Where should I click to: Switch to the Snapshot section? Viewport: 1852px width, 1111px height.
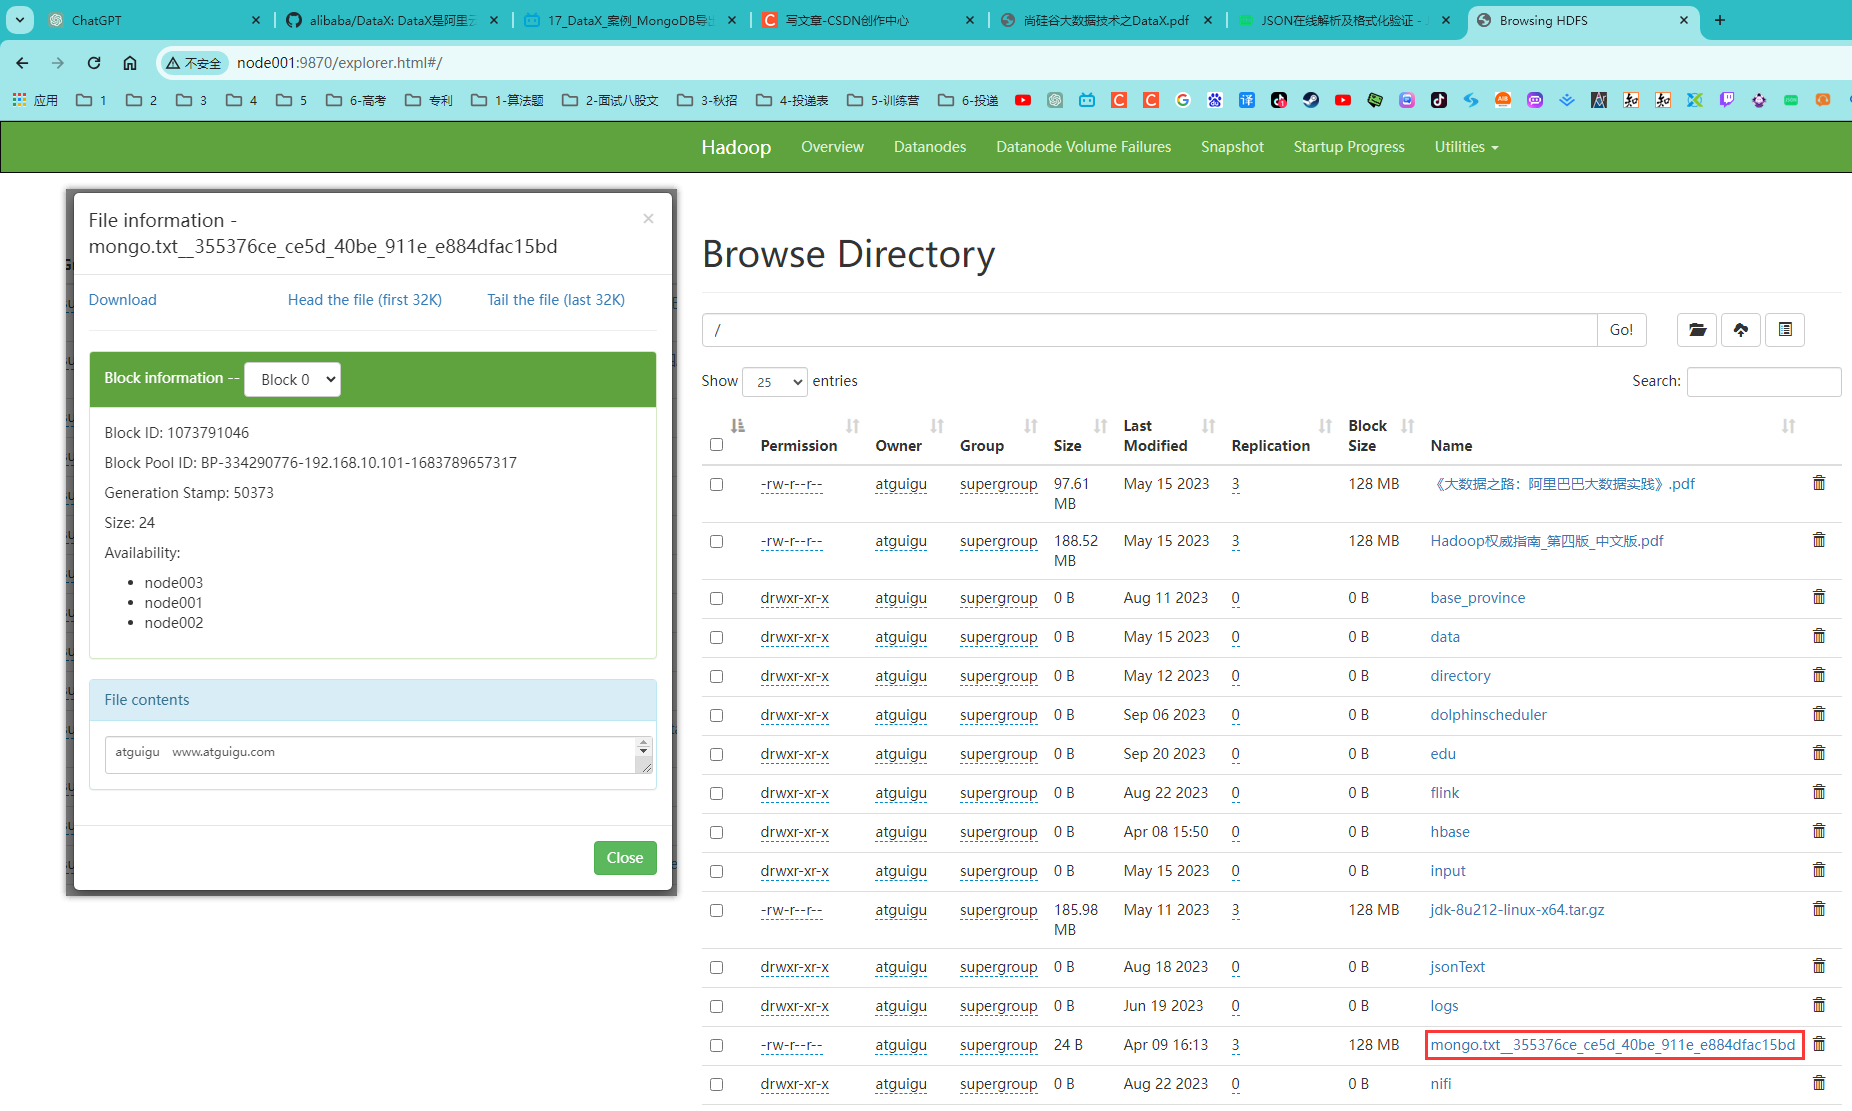(x=1231, y=146)
